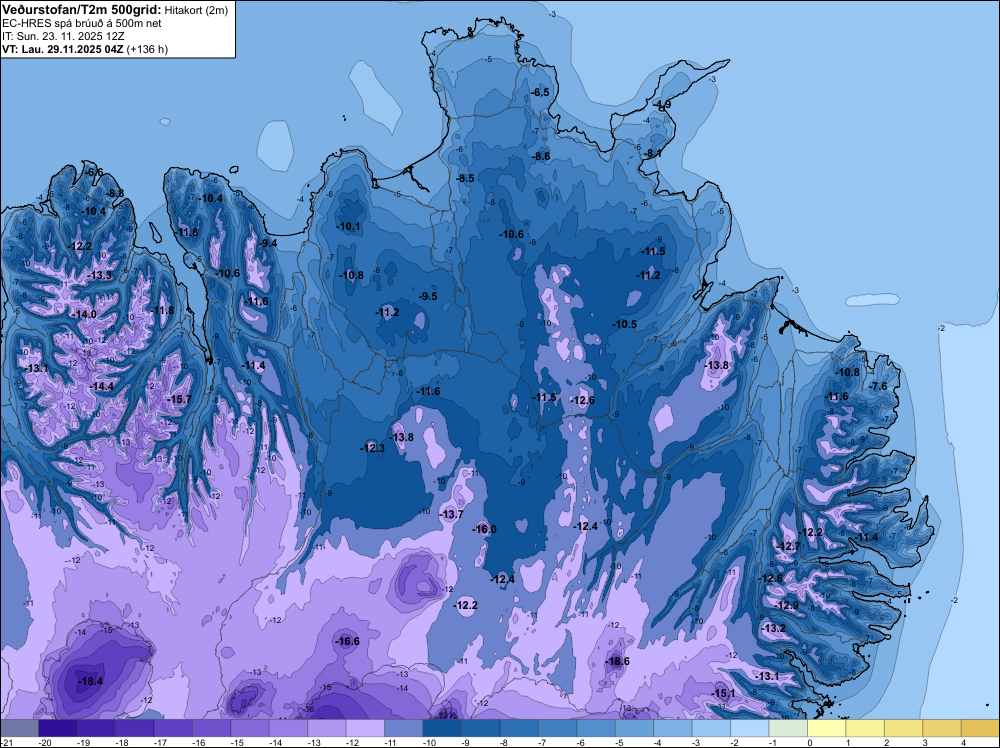Click the legend color swatch labeled -20
This screenshot has height=748, width=1000.
point(58,728)
